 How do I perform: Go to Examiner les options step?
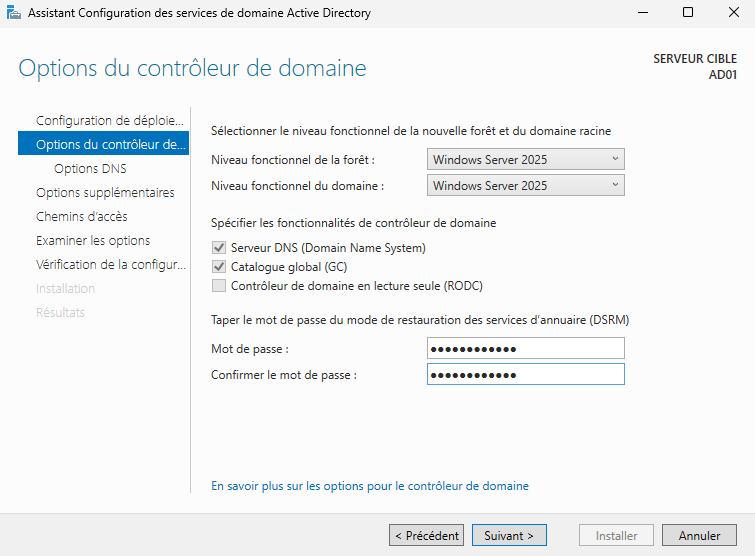(93, 240)
